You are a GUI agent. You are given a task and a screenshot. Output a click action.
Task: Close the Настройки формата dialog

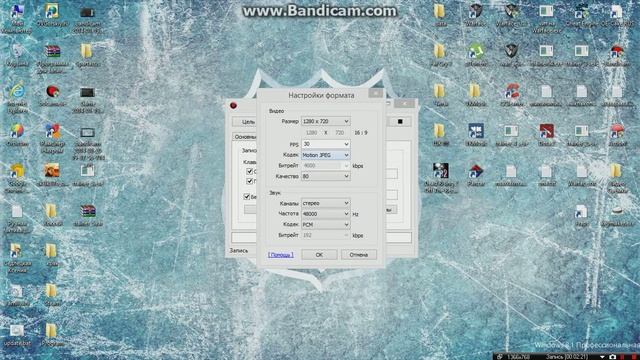[x=376, y=93]
